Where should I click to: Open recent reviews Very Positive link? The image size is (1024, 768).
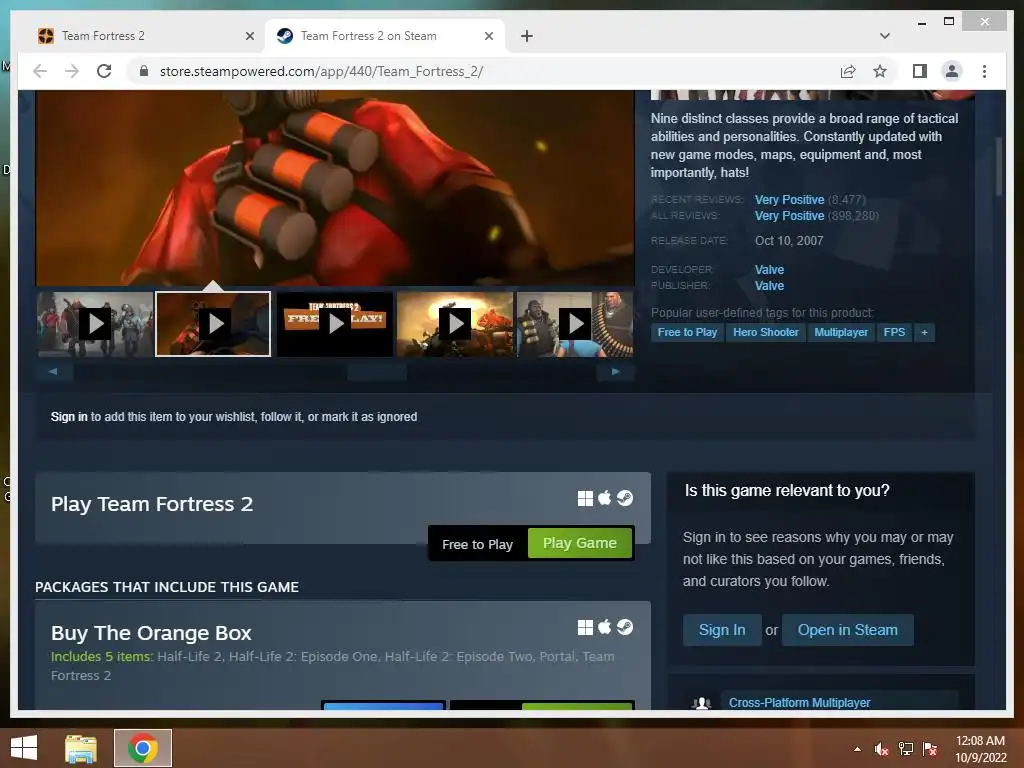(789, 200)
